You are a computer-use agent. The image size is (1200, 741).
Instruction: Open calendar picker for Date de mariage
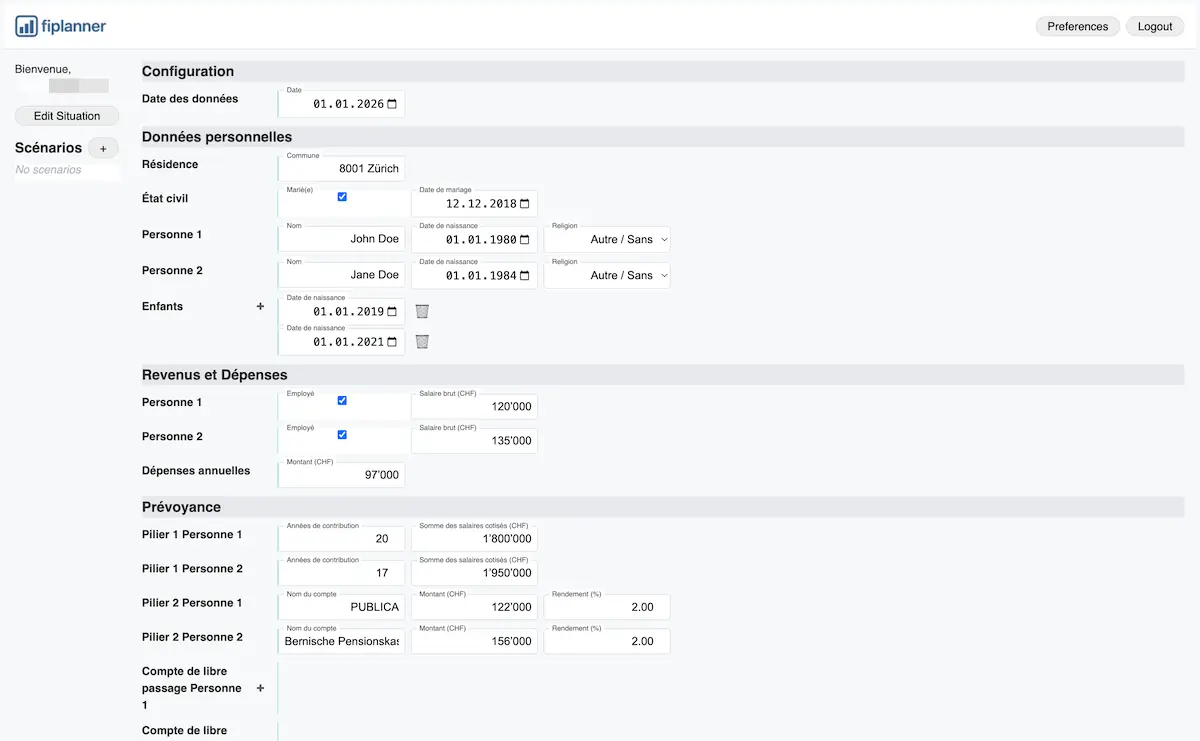(x=525, y=203)
